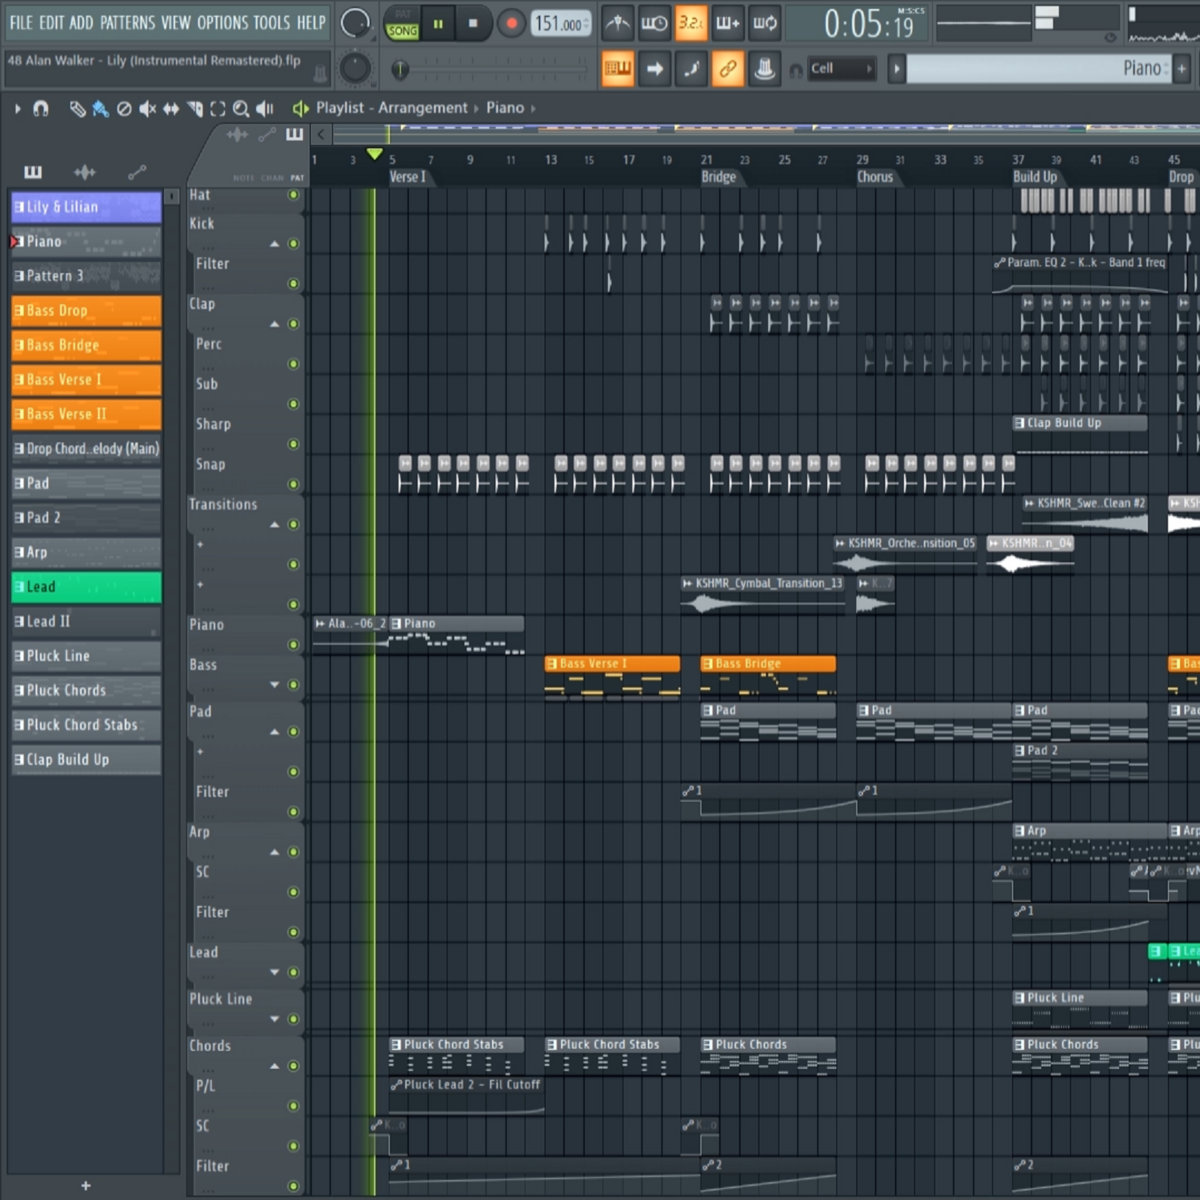
Task: Choose the Select bracket tool
Action: [218, 109]
